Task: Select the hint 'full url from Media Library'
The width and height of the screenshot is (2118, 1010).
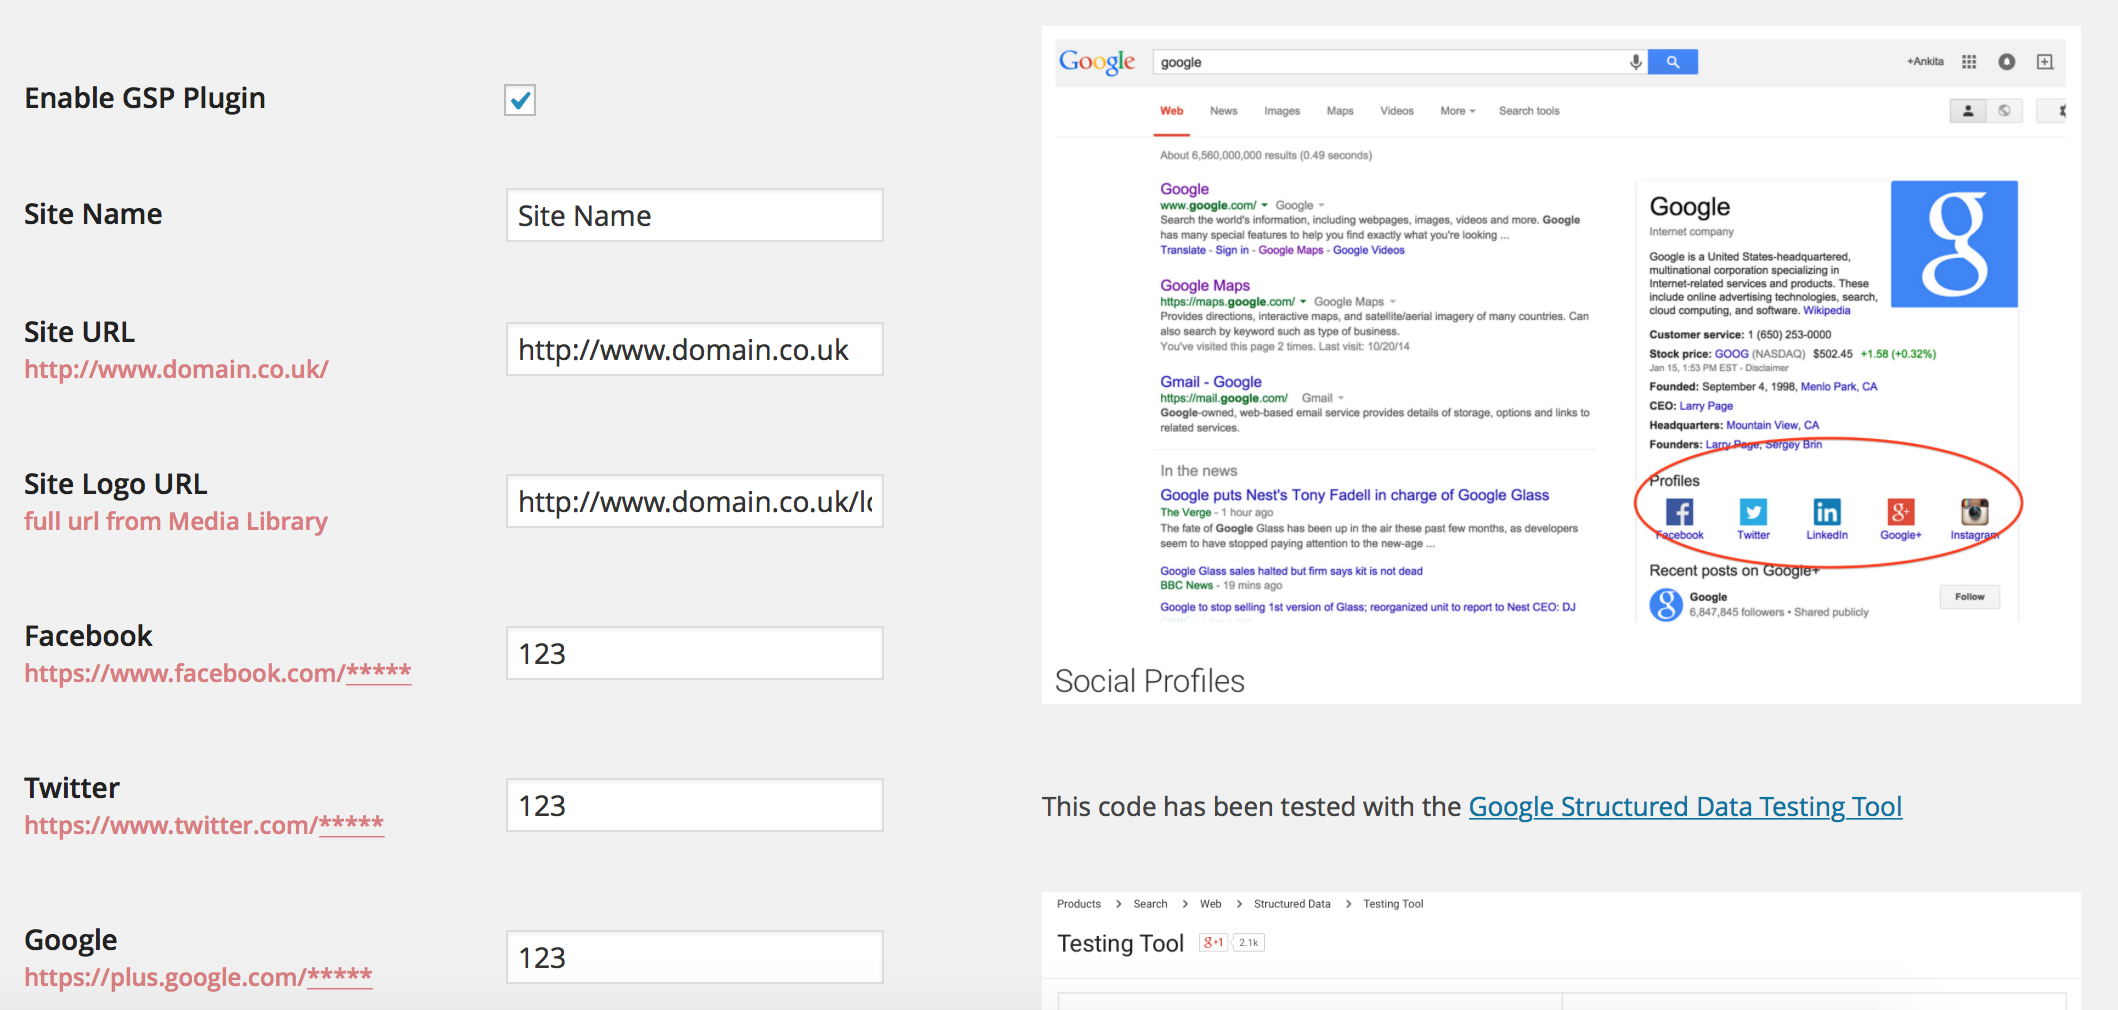Action: pyautogui.click(x=176, y=521)
